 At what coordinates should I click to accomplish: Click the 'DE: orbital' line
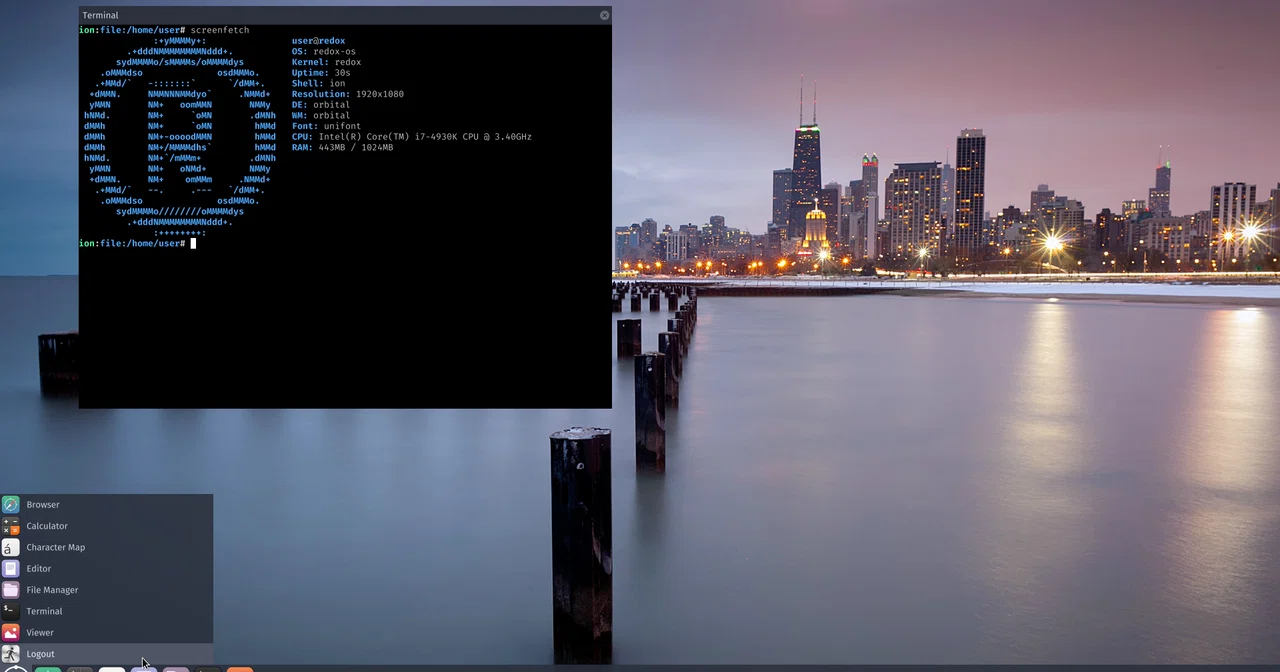point(321,105)
